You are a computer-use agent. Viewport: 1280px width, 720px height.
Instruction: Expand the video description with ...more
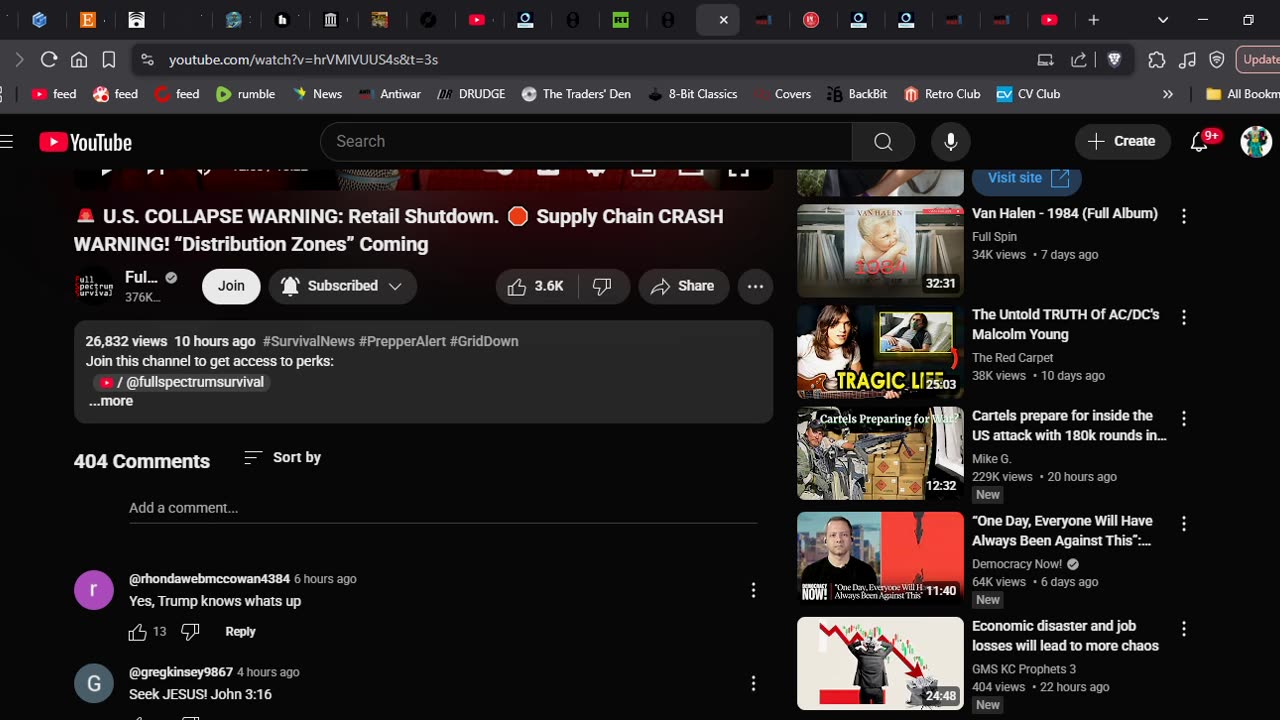click(111, 401)
